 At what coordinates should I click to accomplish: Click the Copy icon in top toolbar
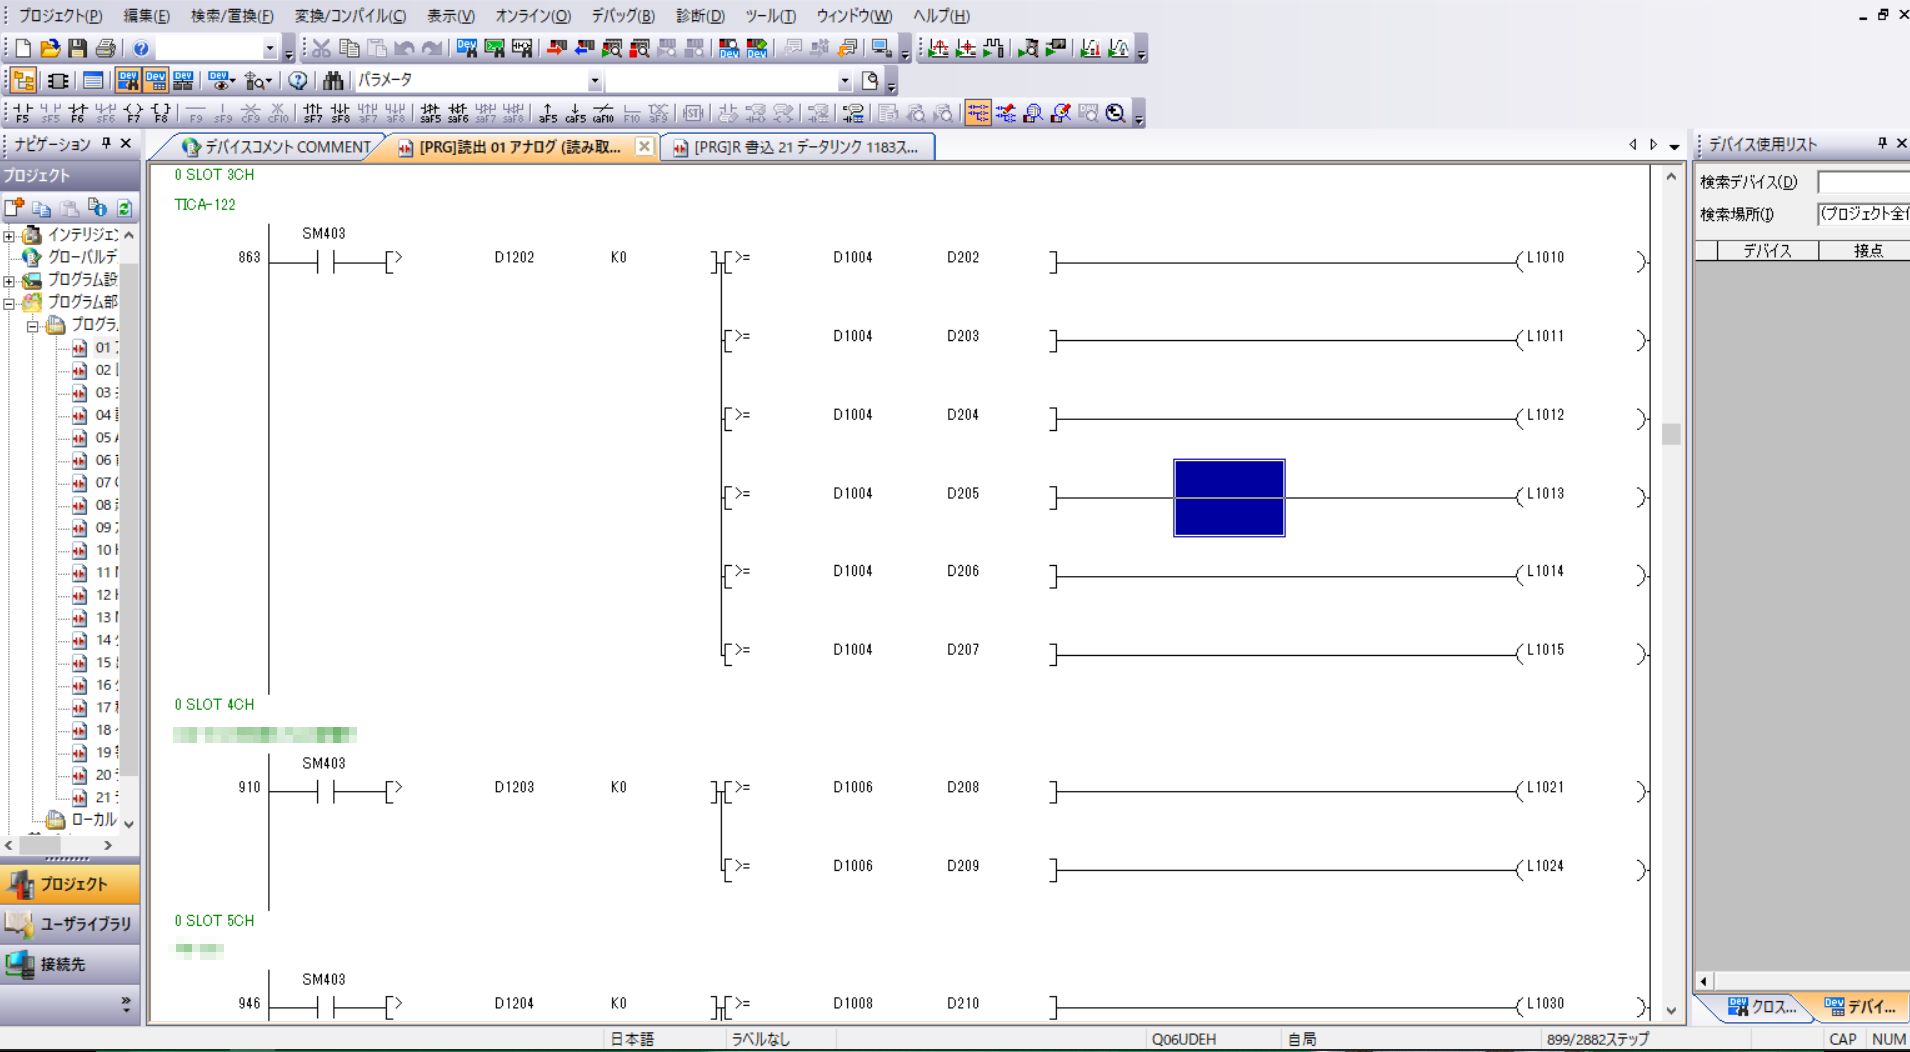click(x=349, y=48)
